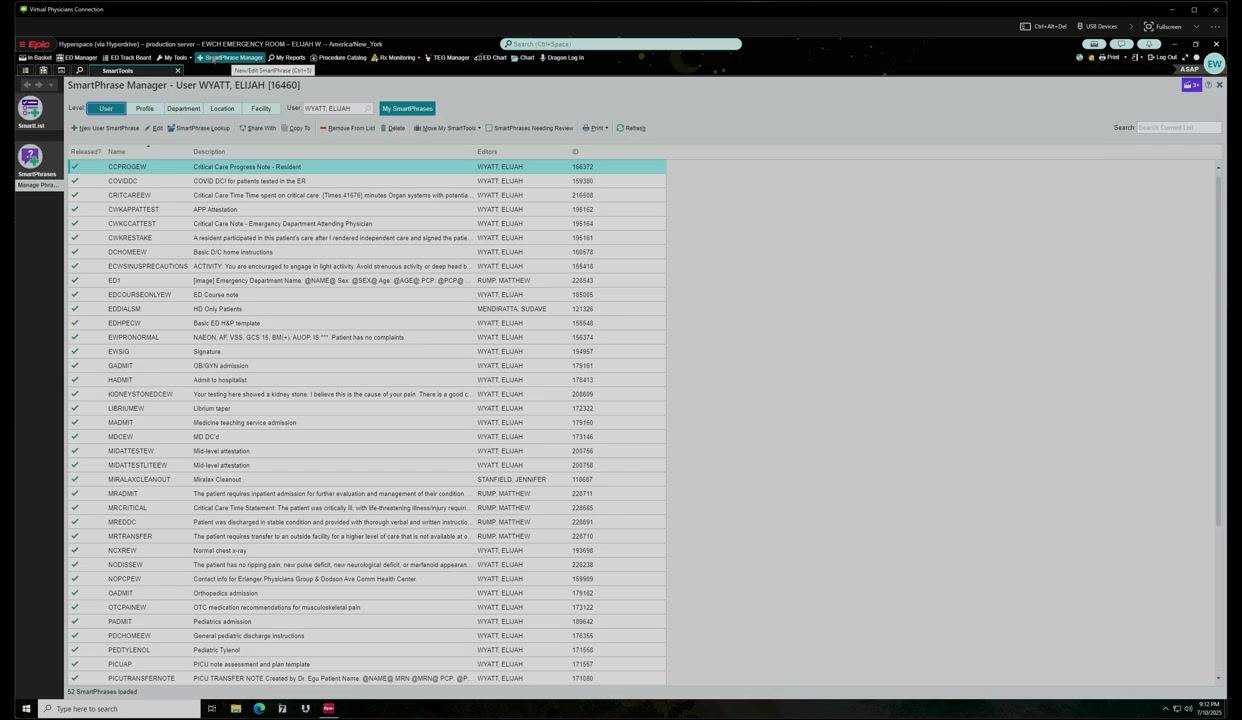Screen dimensions: 1242x720
Task: Send Ctrl+Alt+Del from the viewer toolbar
Action: 1044,27
